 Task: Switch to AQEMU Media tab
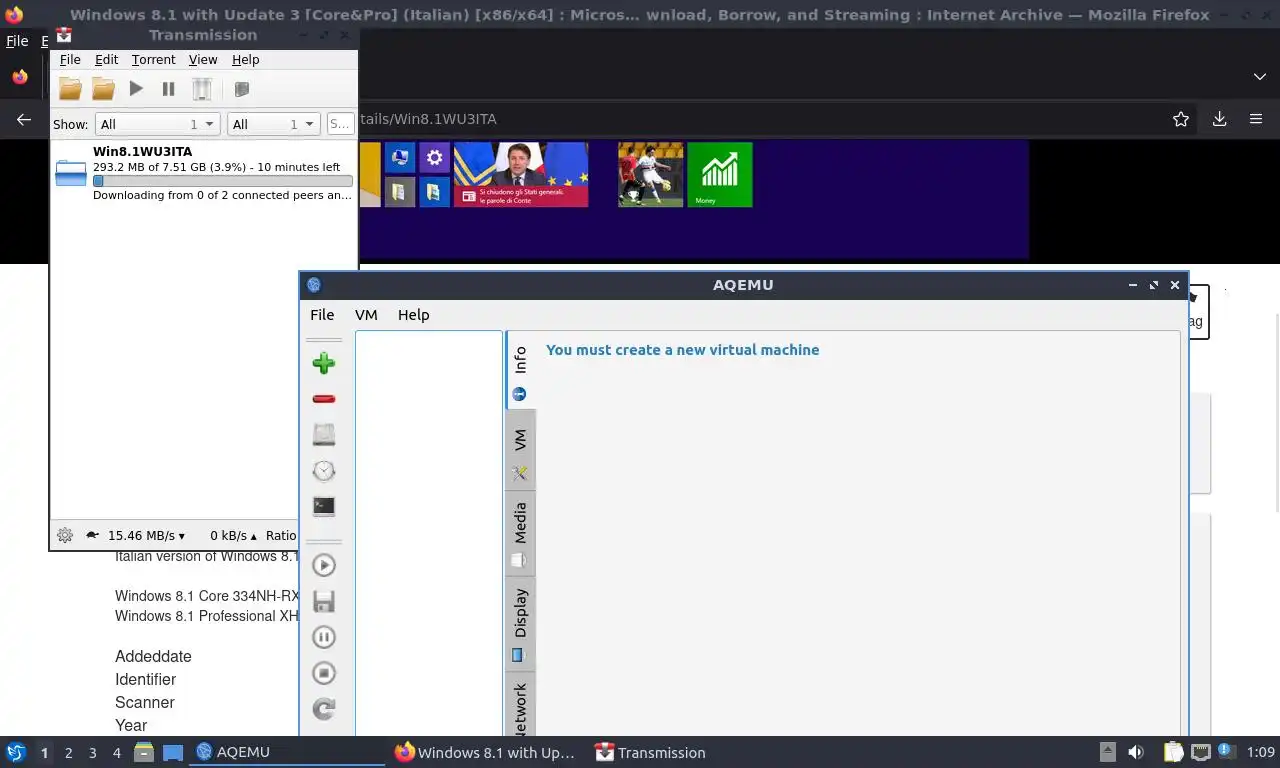(520, 533)
